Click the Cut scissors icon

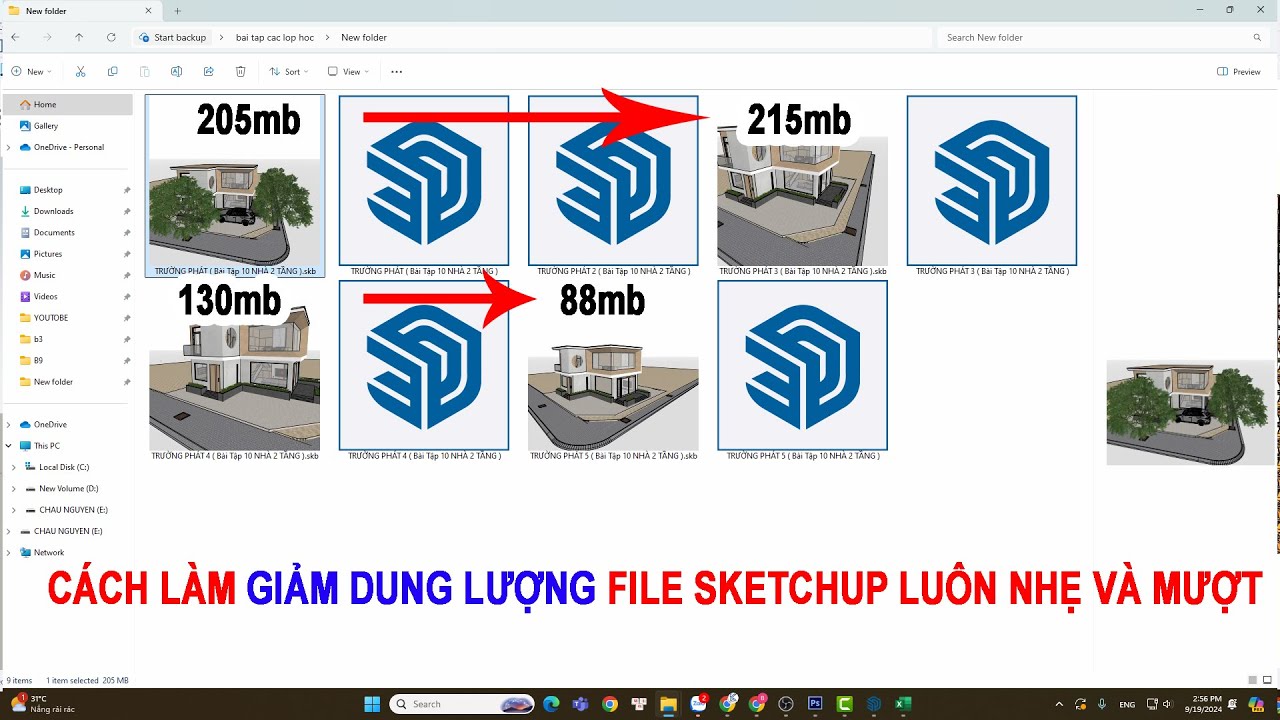[81, 72]
